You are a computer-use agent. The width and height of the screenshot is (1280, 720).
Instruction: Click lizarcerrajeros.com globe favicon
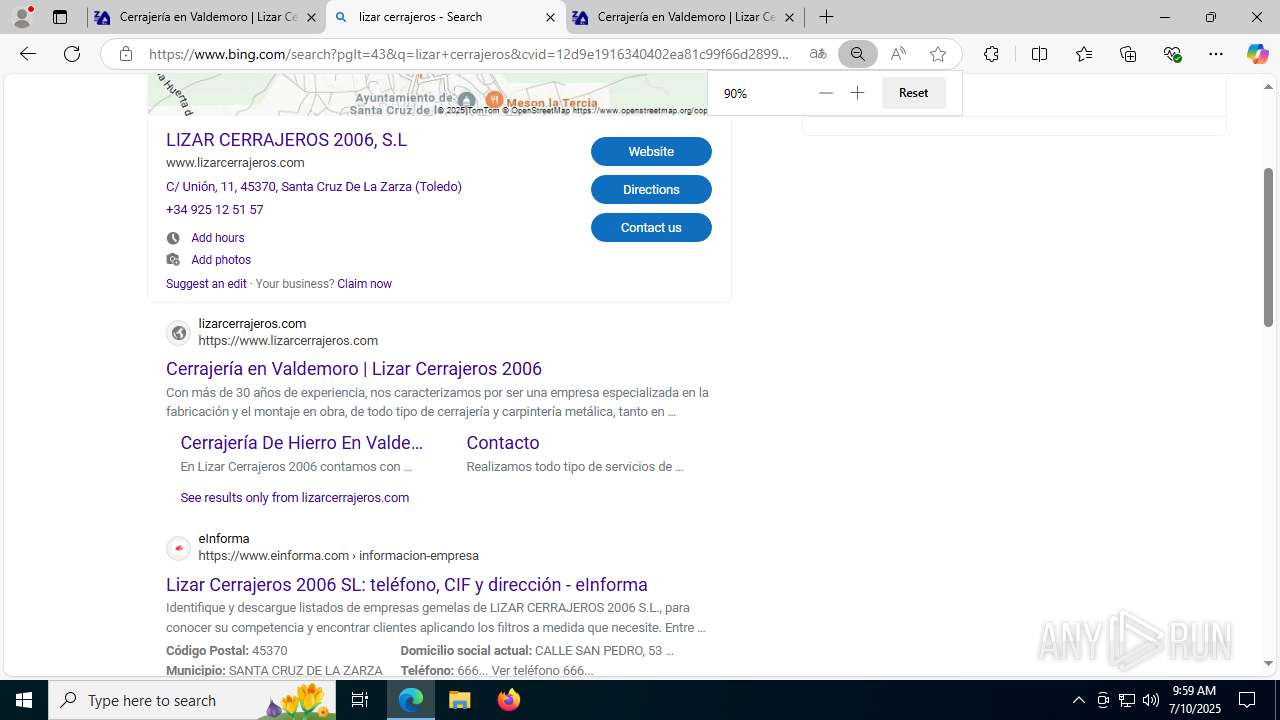pyautogui.click(x=178, y=333)
